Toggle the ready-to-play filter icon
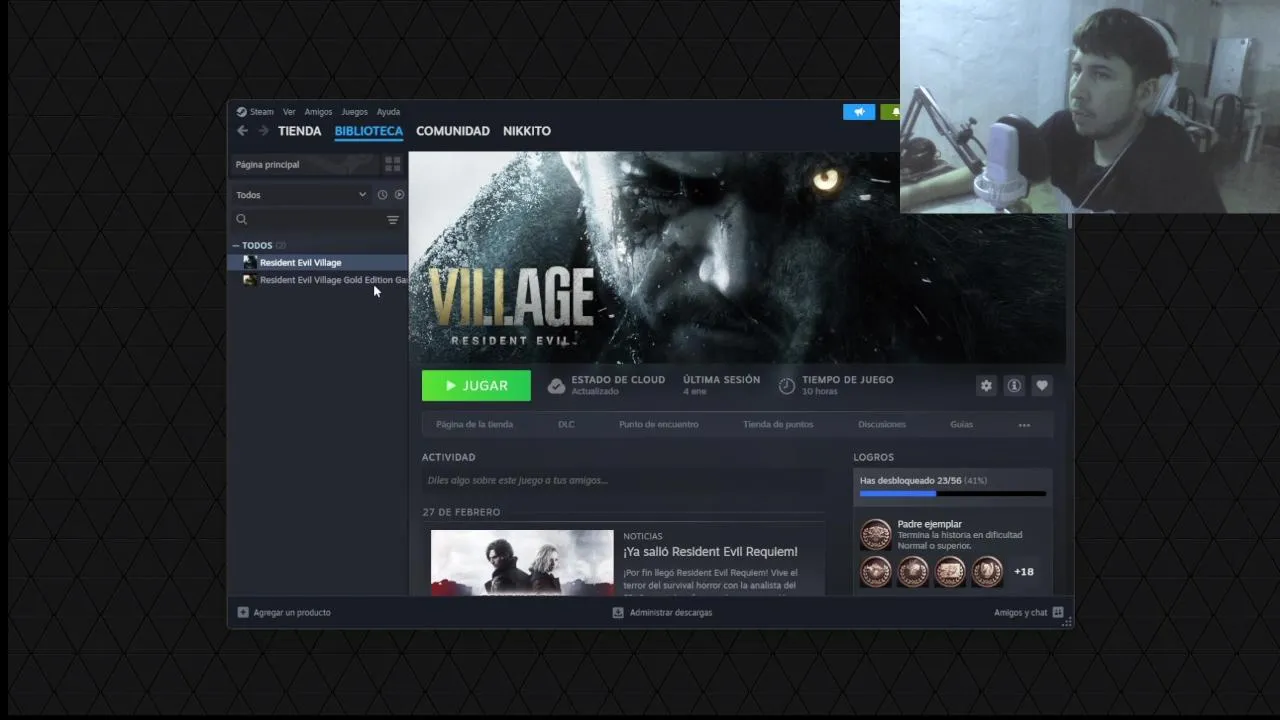The width and height of the screenshot is (1280, 720). [399, 195]
